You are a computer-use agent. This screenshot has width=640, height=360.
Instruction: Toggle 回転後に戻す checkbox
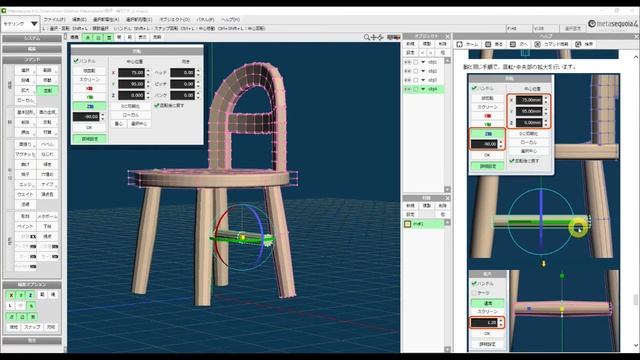157,105
